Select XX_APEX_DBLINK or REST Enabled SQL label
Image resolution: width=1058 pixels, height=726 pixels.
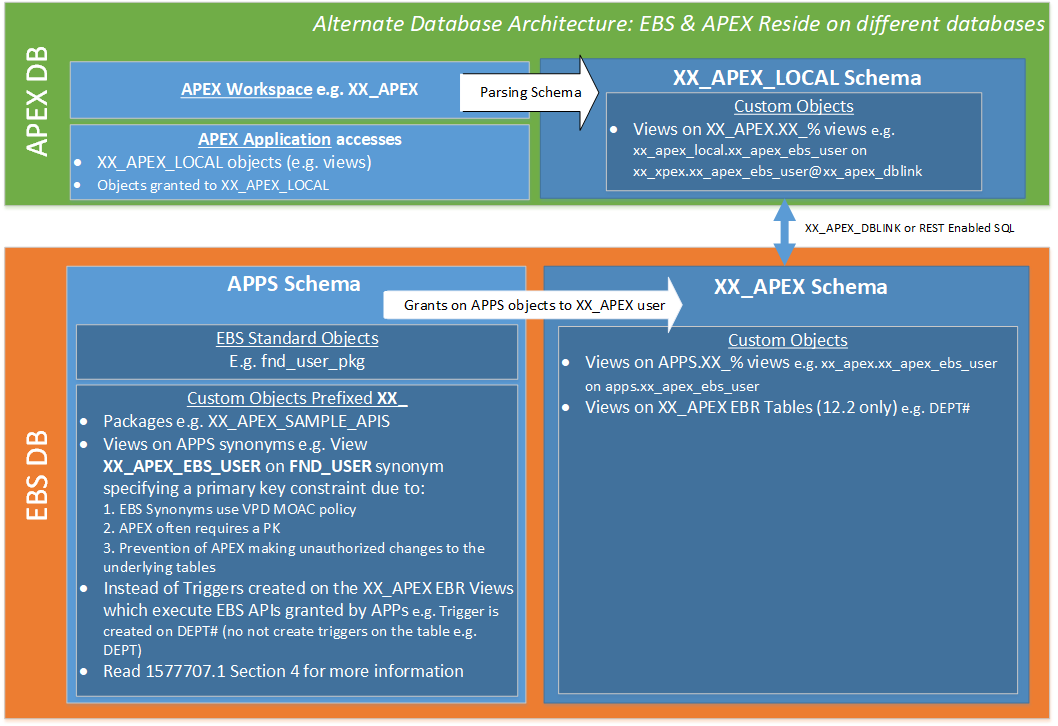coord(910,228)
